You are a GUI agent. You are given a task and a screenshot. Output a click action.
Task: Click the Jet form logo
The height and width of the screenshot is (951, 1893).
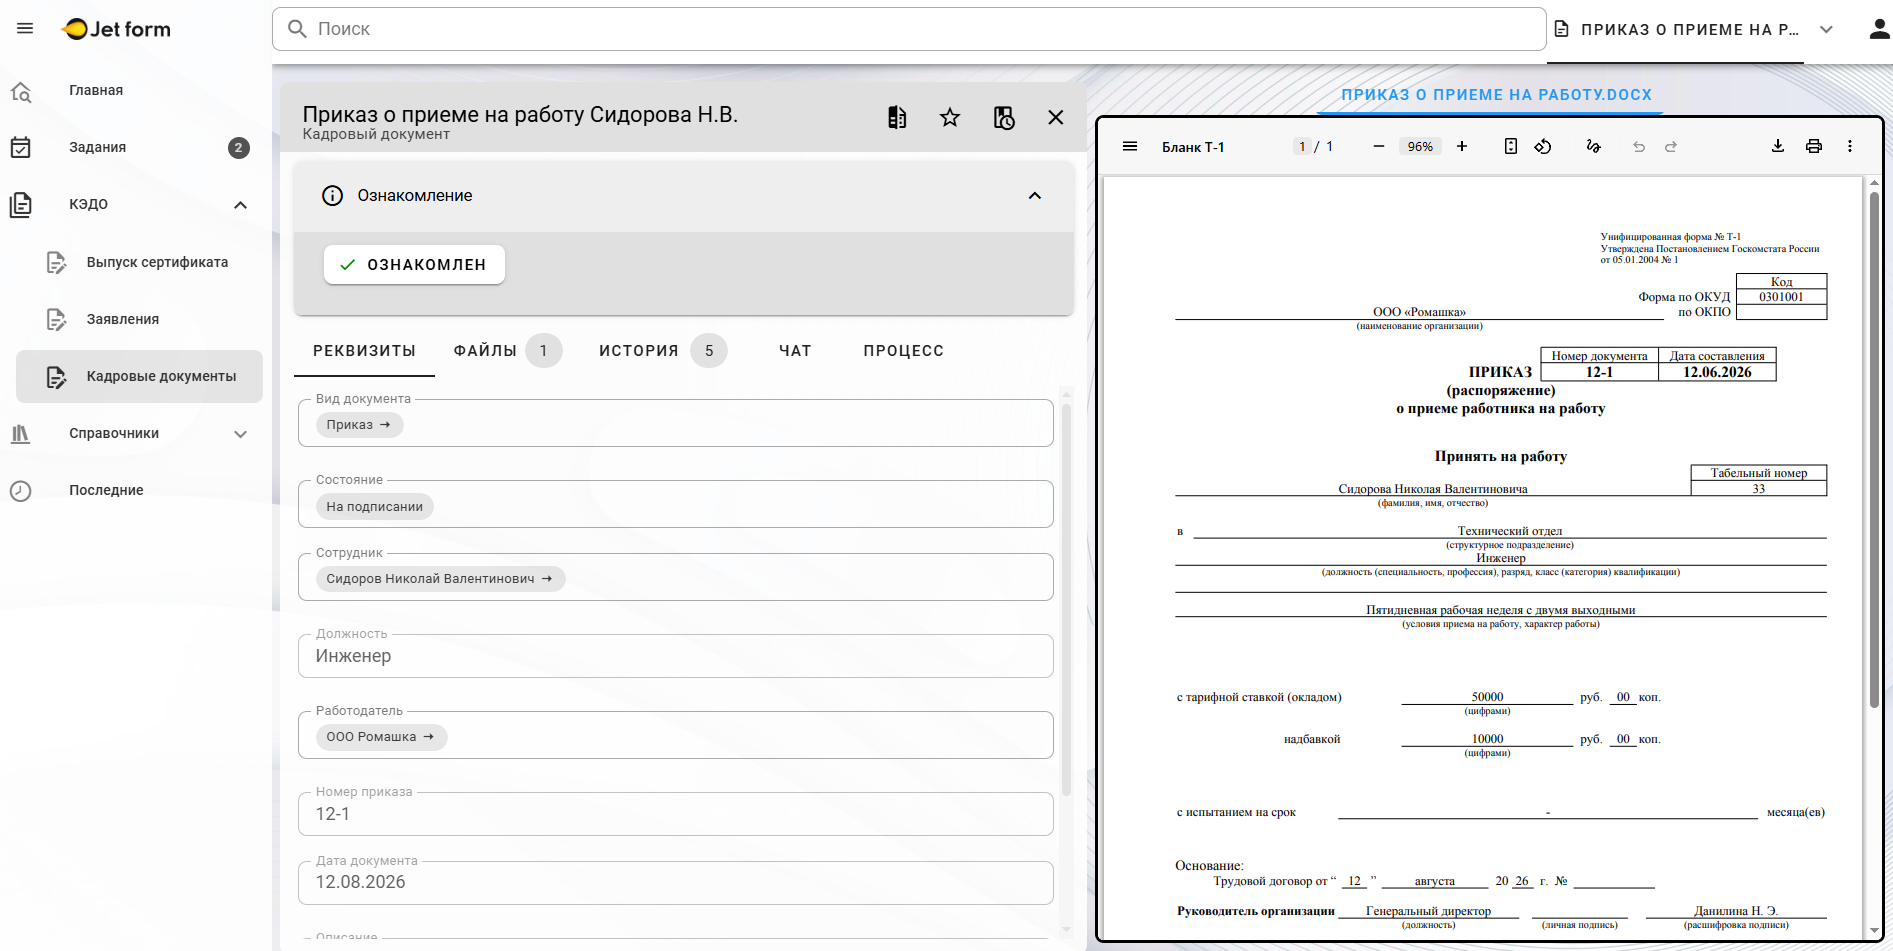coord(116,29)
